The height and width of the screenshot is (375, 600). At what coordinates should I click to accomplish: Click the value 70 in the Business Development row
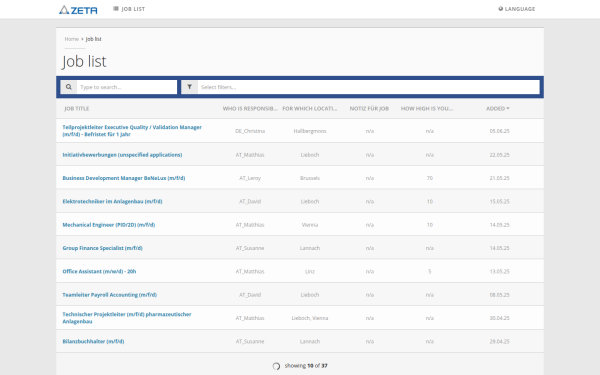point(430,178)
